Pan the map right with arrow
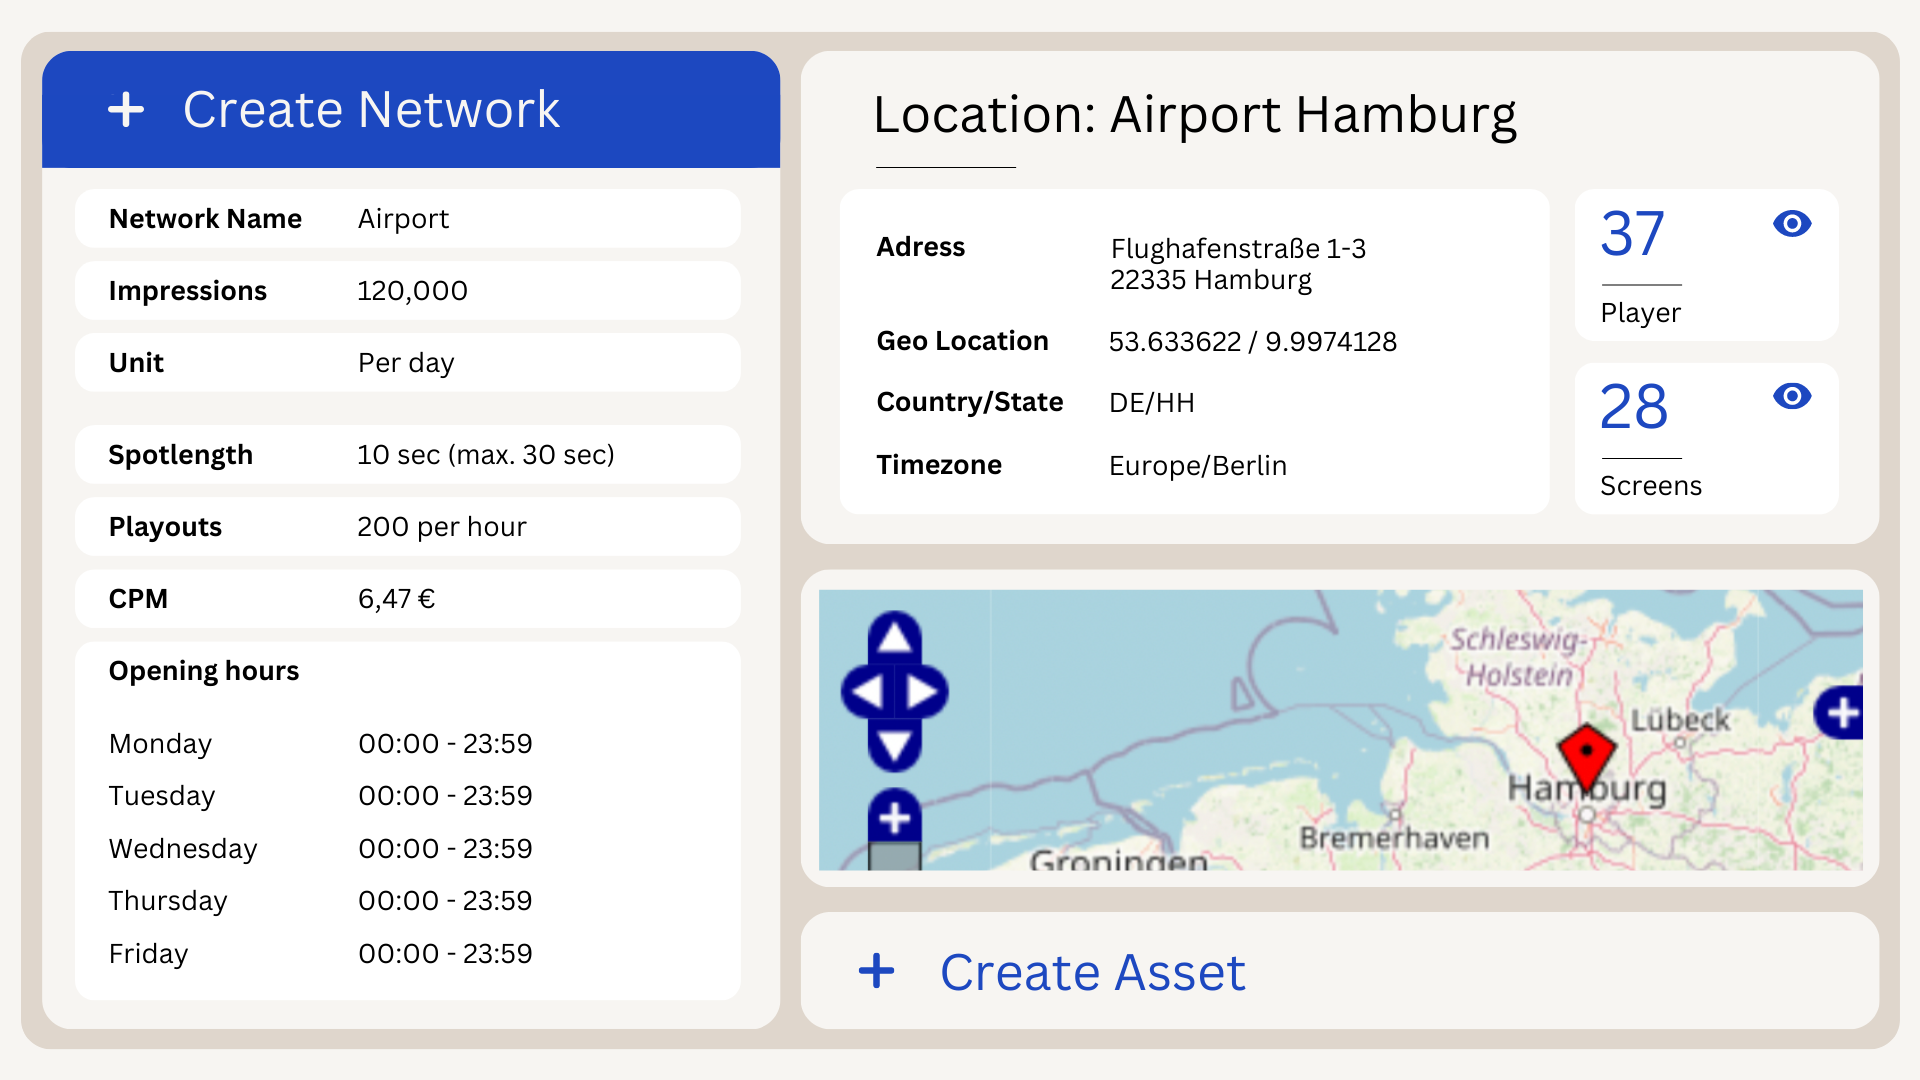Viewport: 1920px width, 1080px height. (x=923, y=692)
